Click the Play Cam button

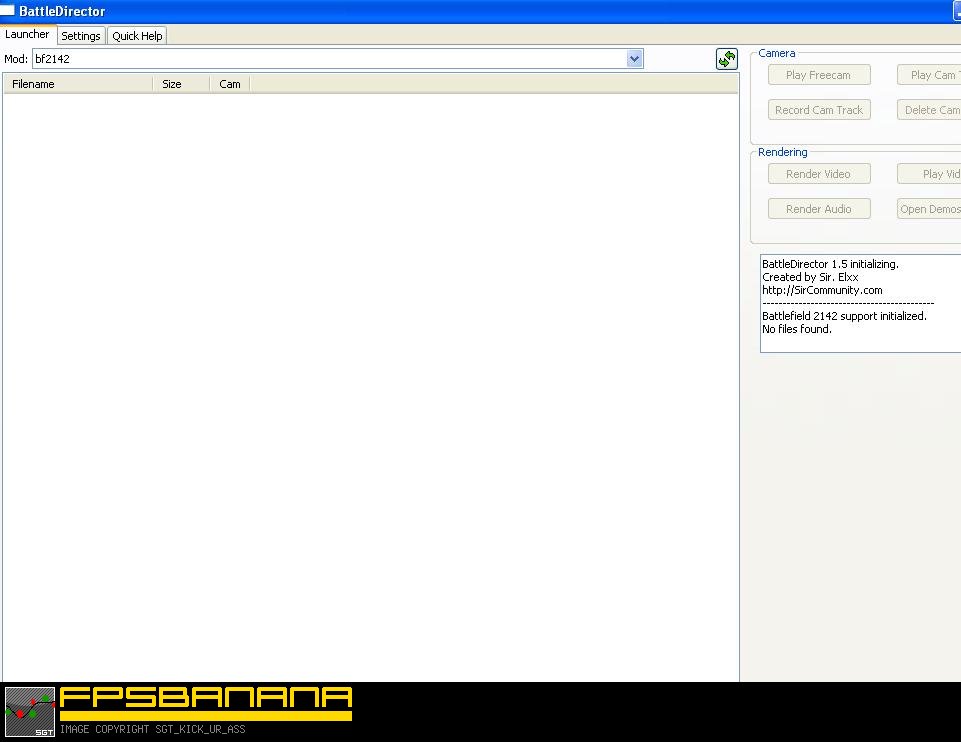point(929,75)
